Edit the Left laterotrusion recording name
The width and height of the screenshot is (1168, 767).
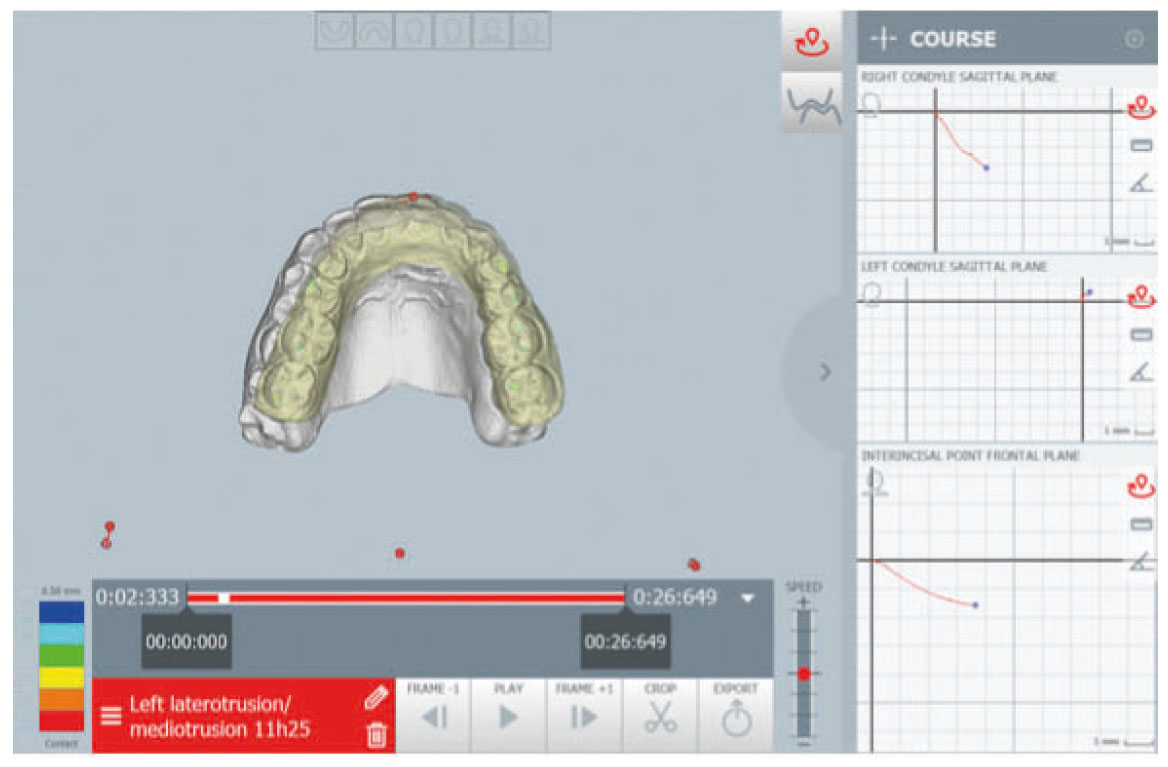[x=376, y=698]
